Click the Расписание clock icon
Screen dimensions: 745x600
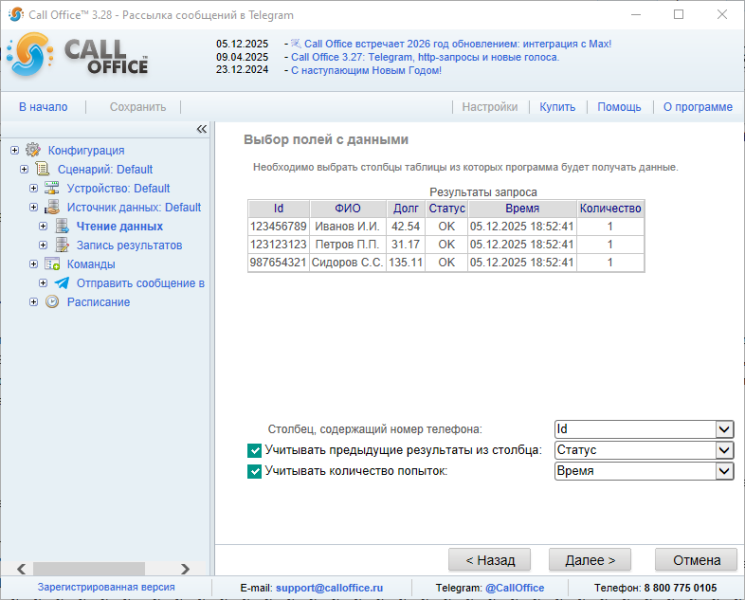[x=52, y=302]
